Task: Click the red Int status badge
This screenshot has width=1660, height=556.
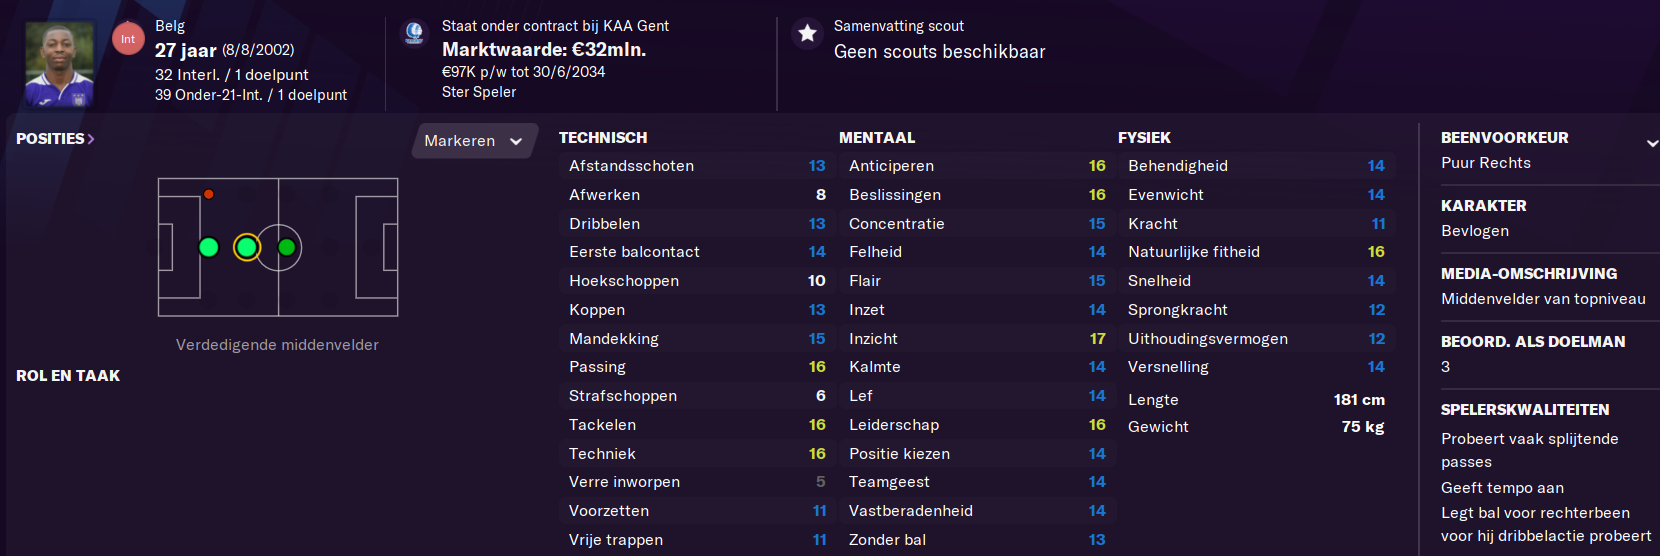Action: click(x=128, y=39)
